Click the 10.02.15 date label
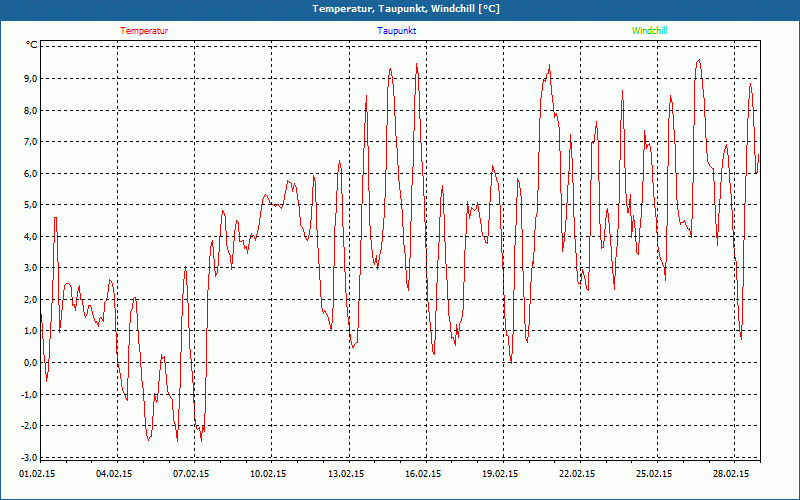The width and height of the screenshot is (800, 500). 268,474
